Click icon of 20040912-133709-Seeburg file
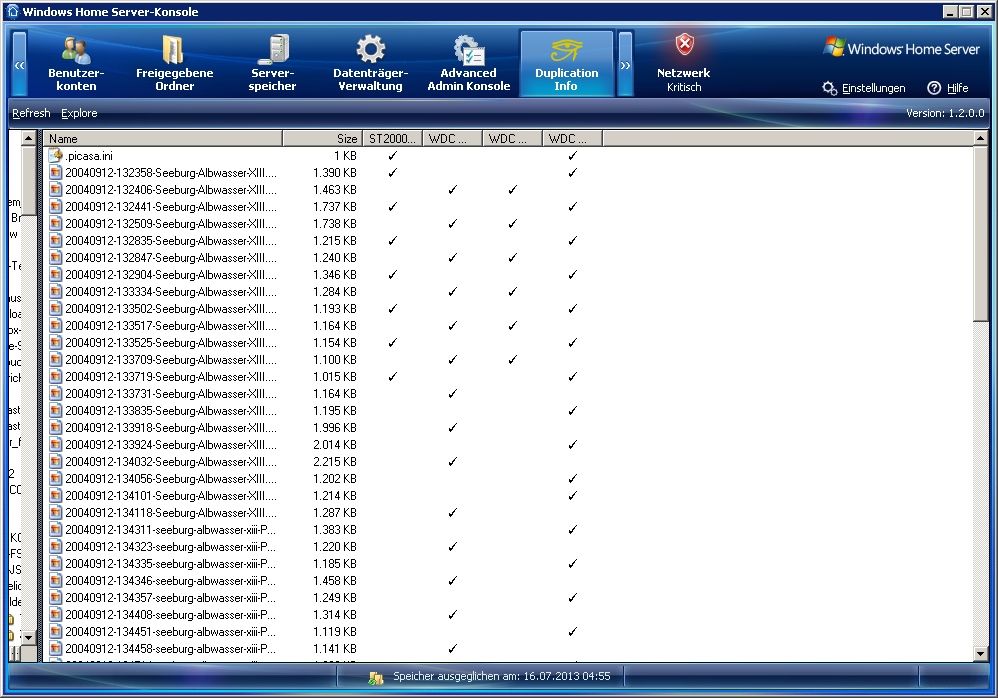The width and height of the screenshot is (998, 698). point(55,359)
